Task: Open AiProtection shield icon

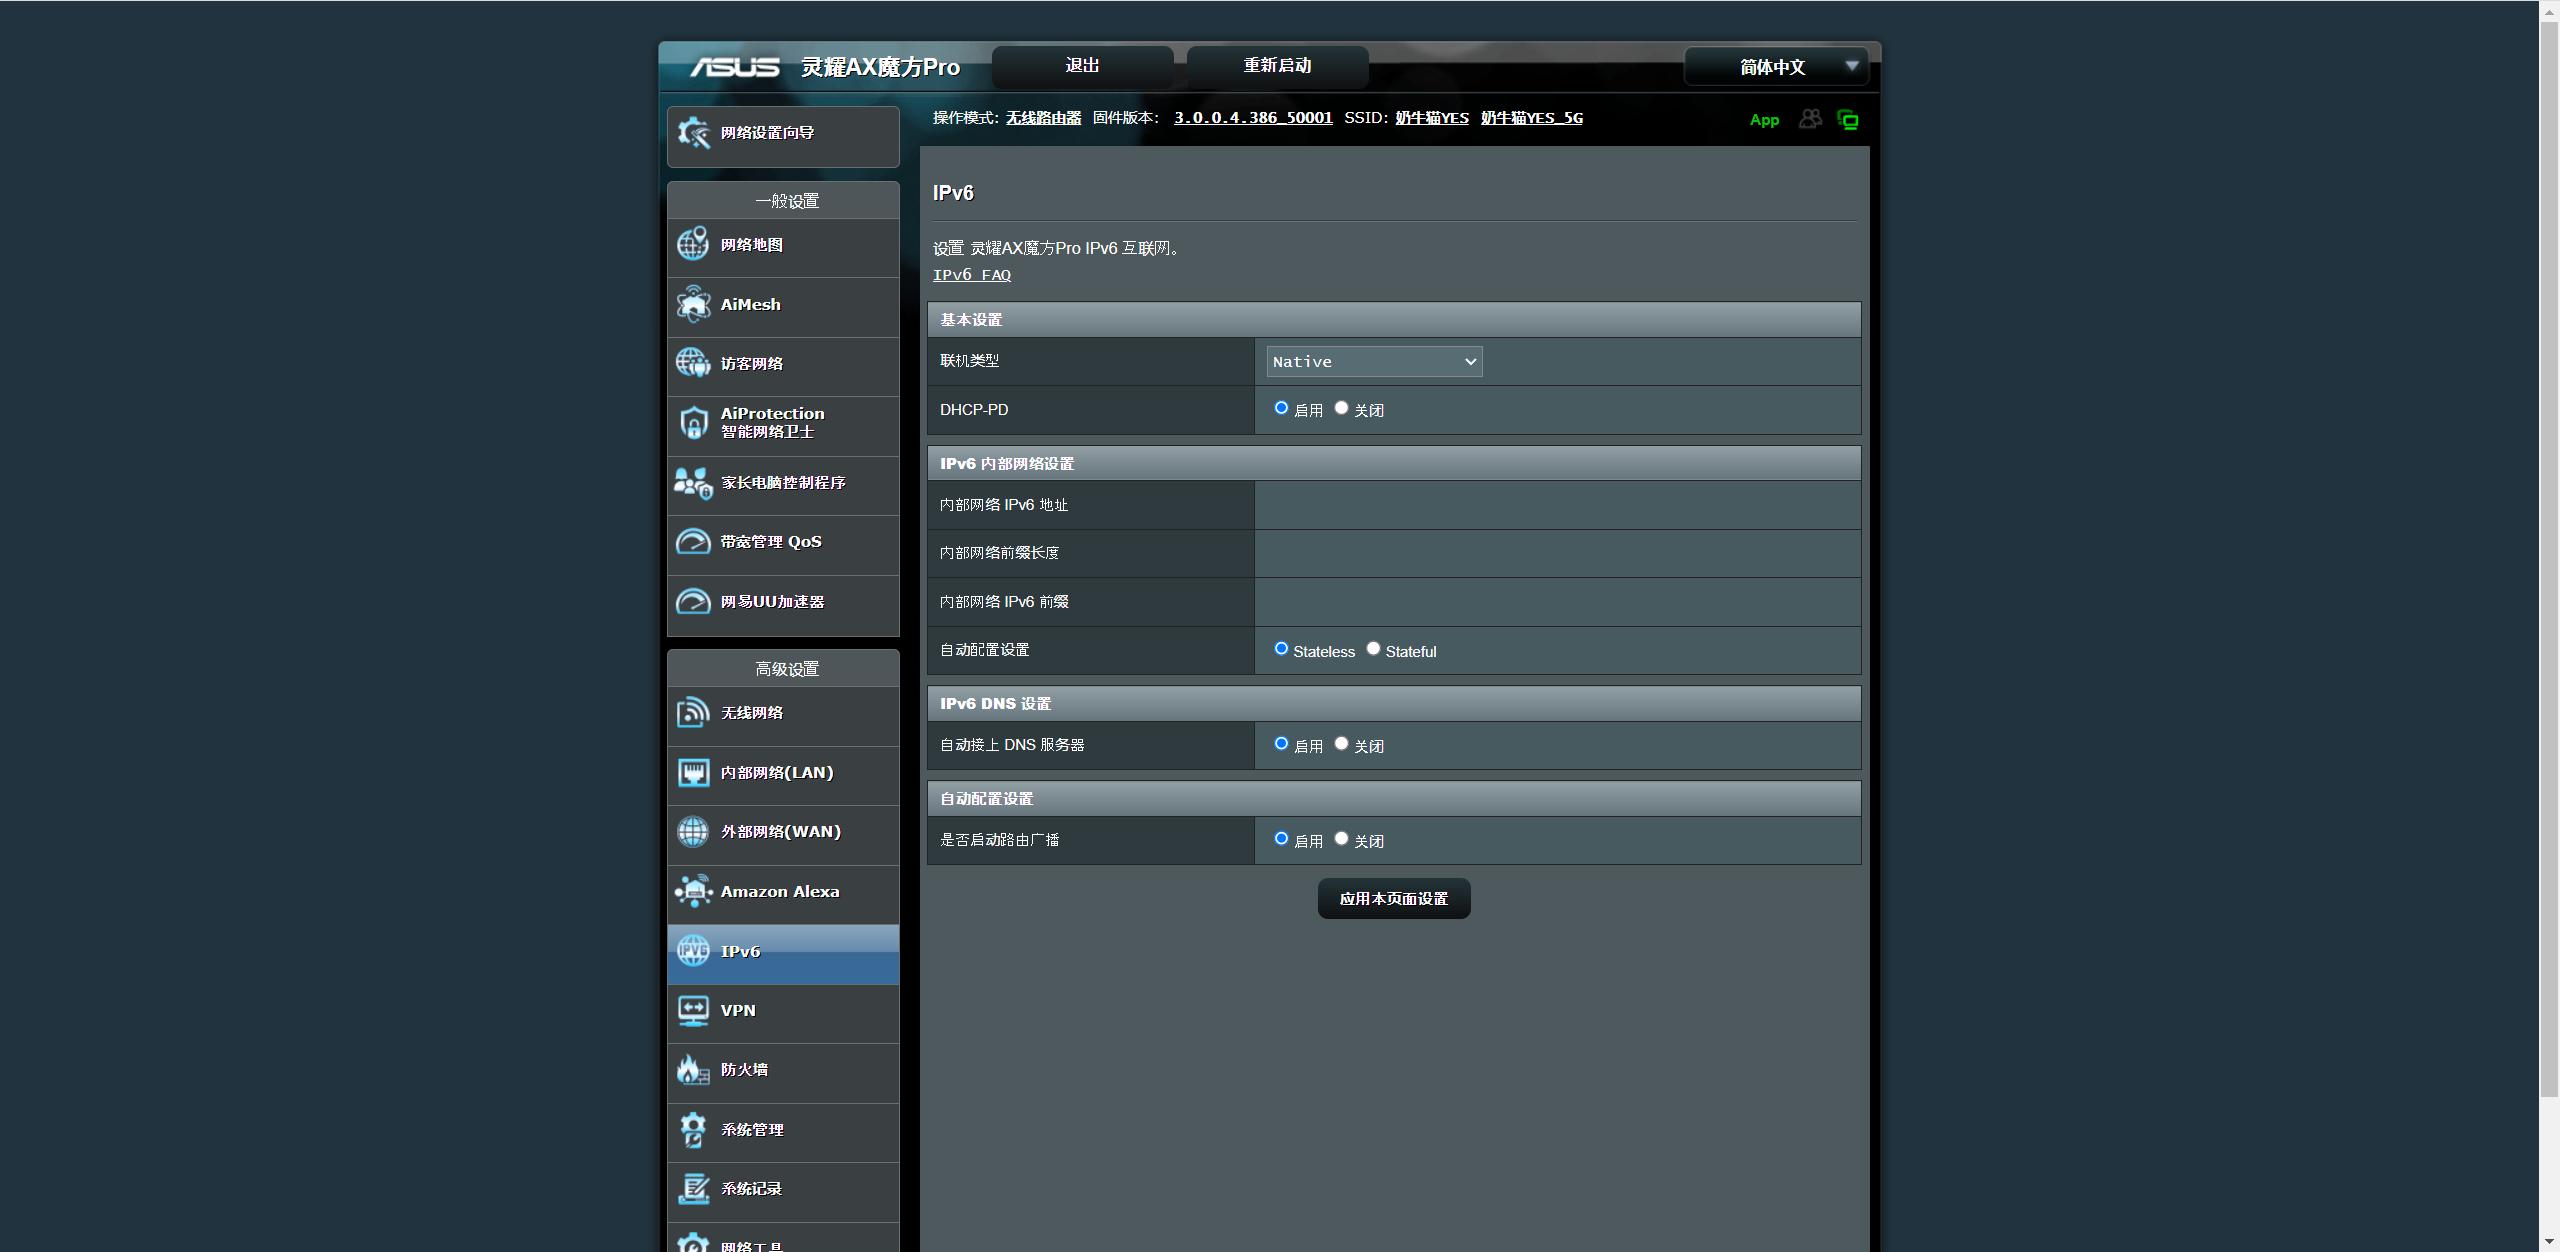Action: [x=693, y=423]
